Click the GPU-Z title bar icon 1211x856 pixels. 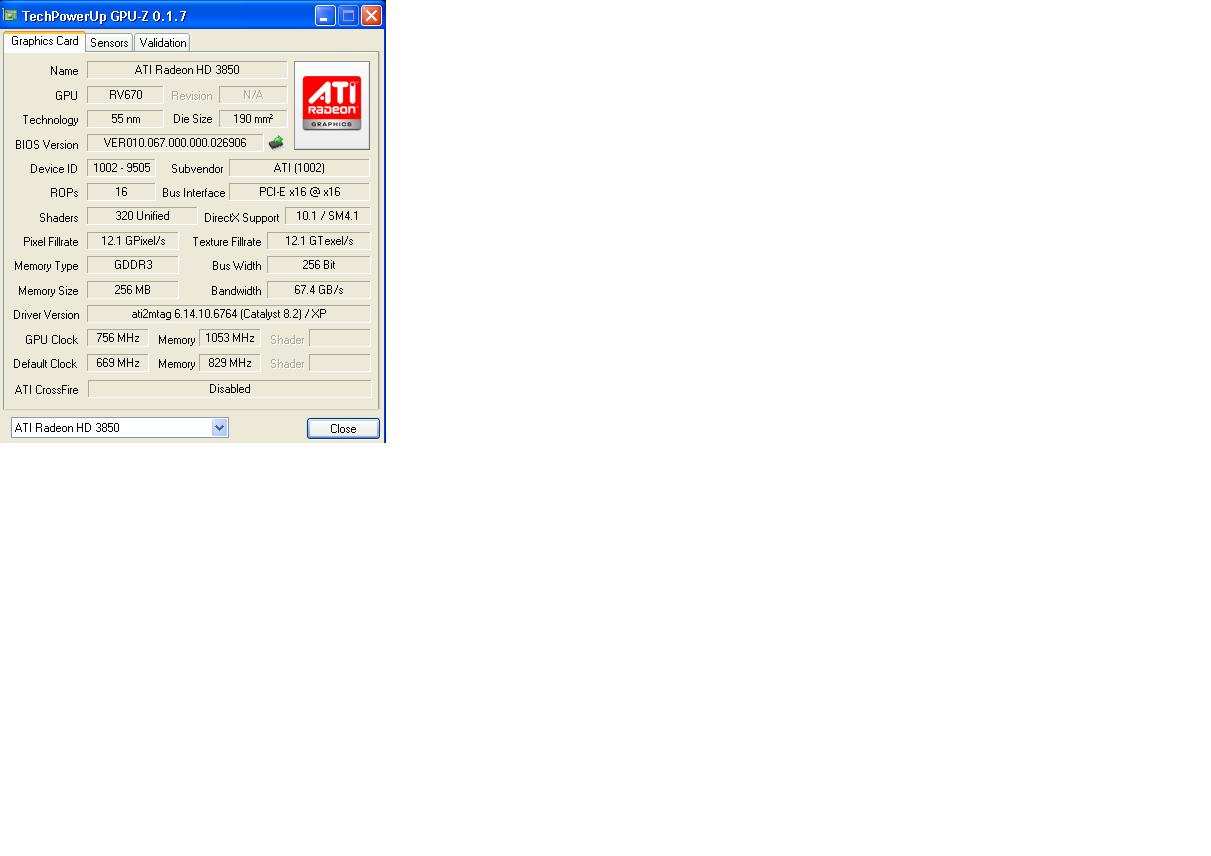point(10,15)
